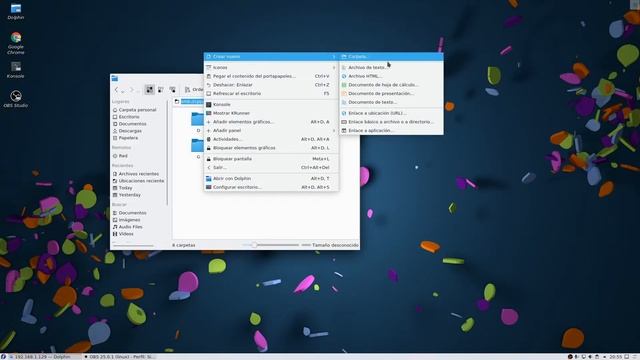Screen dimensions: 640x360
Task: Choose Mostrar KRunner in the menu
Action: [x=271, y=113]
